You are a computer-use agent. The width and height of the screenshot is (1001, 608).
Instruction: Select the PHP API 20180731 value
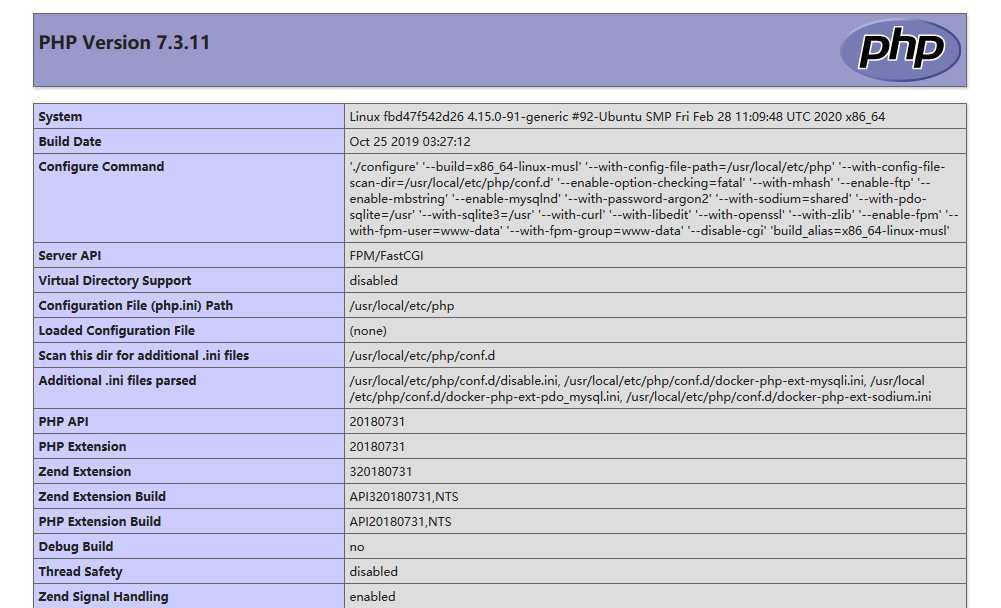(x=377, y=422)
